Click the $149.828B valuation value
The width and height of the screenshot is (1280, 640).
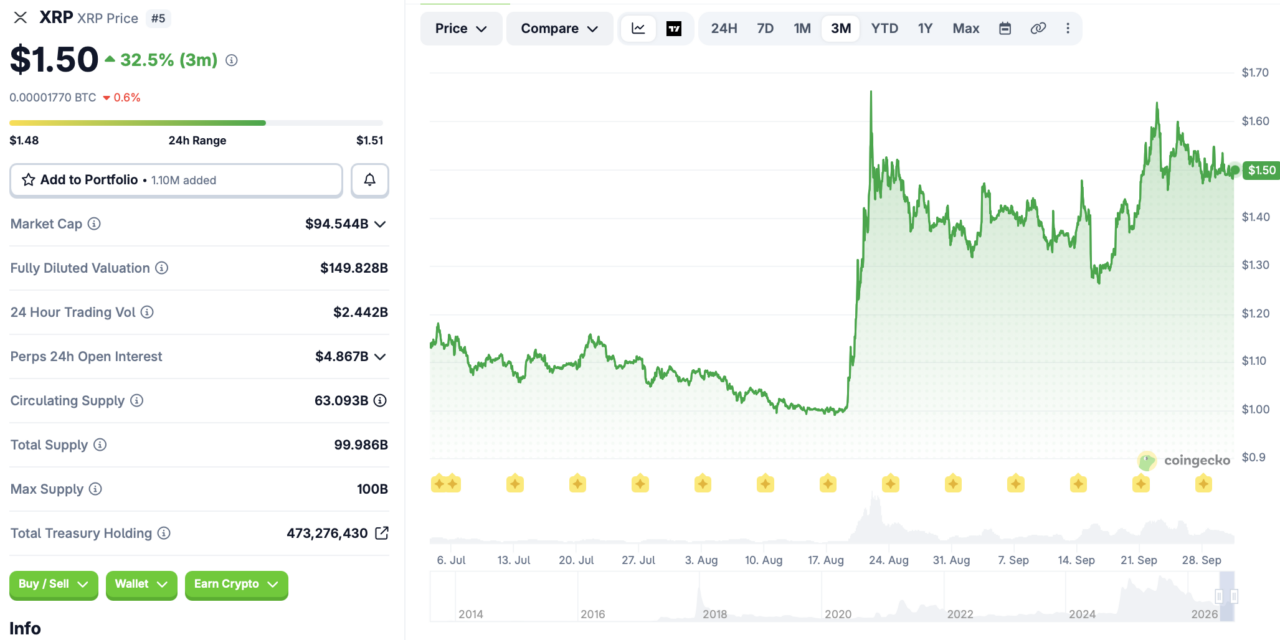tap(354, 268)
